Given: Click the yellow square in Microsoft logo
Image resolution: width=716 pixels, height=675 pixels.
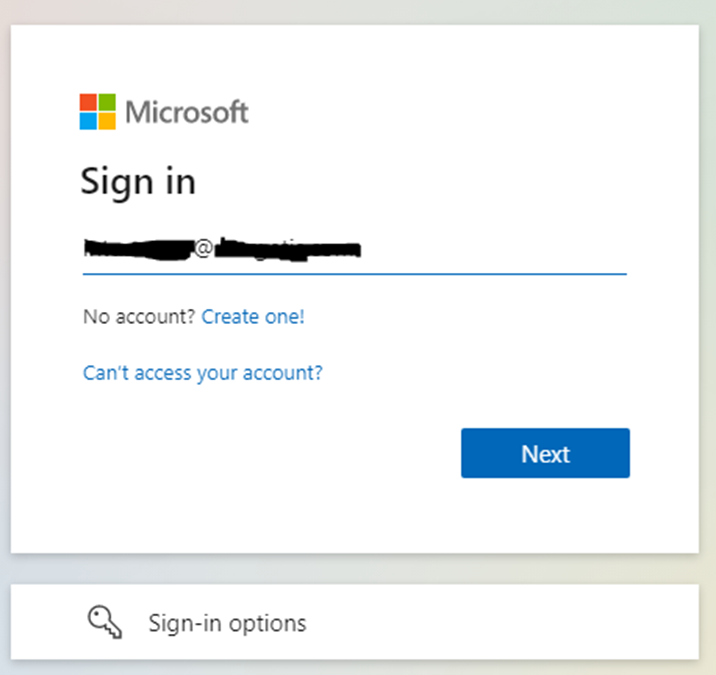Looking at the screenshot, I should (x=107, y=121).
